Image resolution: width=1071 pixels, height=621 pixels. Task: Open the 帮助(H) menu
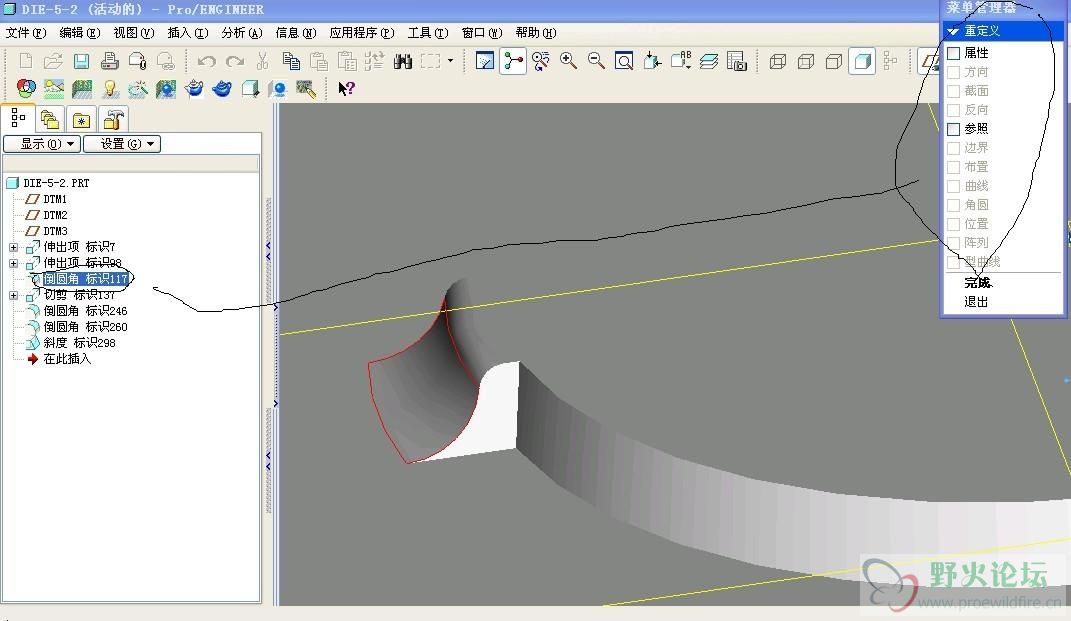click(536, 33)
